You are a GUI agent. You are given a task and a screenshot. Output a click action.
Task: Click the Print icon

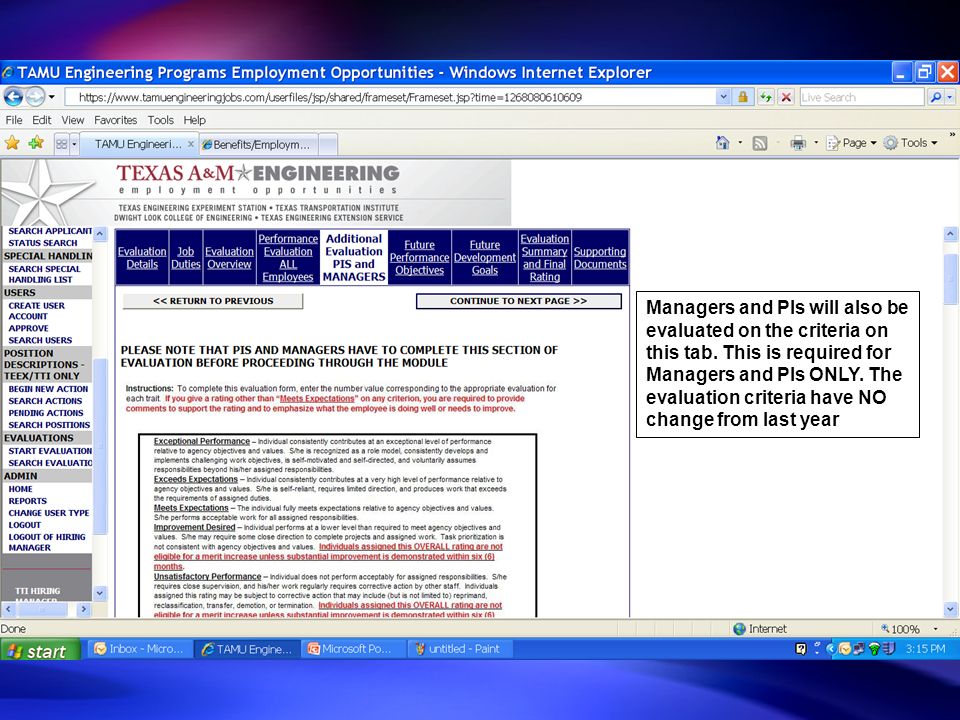point(798,143)
